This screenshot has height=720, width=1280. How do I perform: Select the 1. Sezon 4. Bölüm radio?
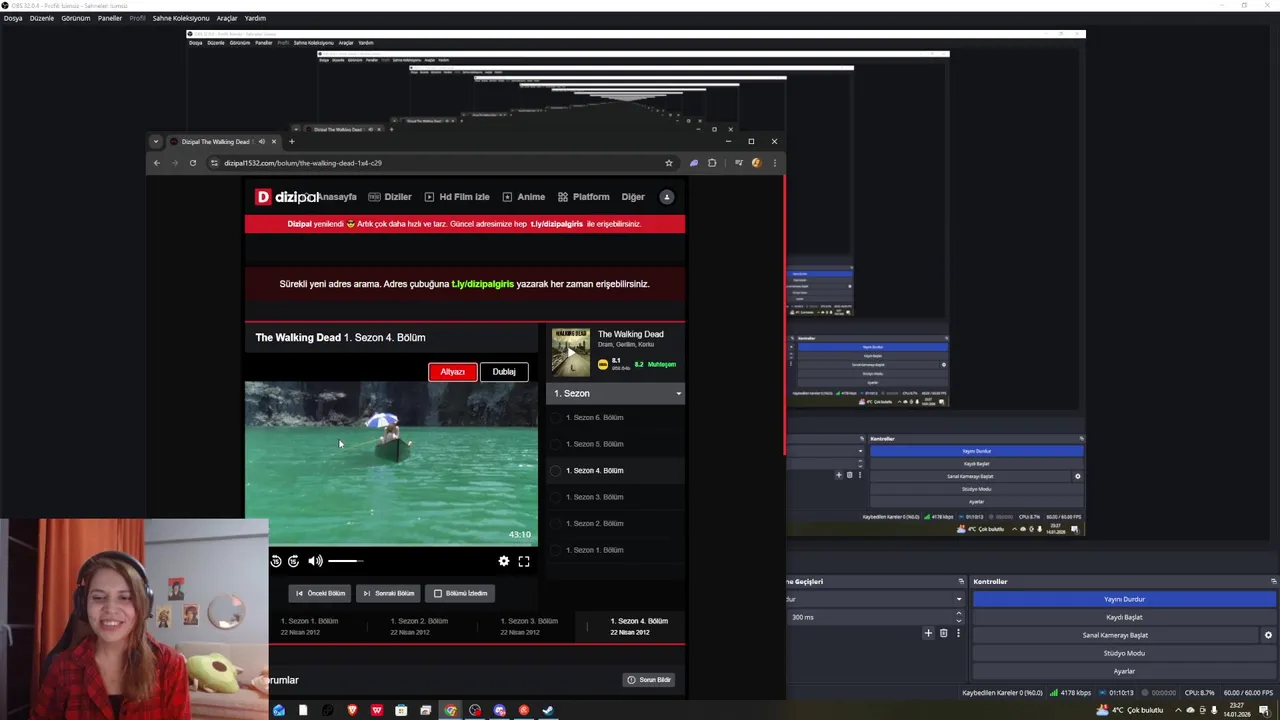(557, 471)
